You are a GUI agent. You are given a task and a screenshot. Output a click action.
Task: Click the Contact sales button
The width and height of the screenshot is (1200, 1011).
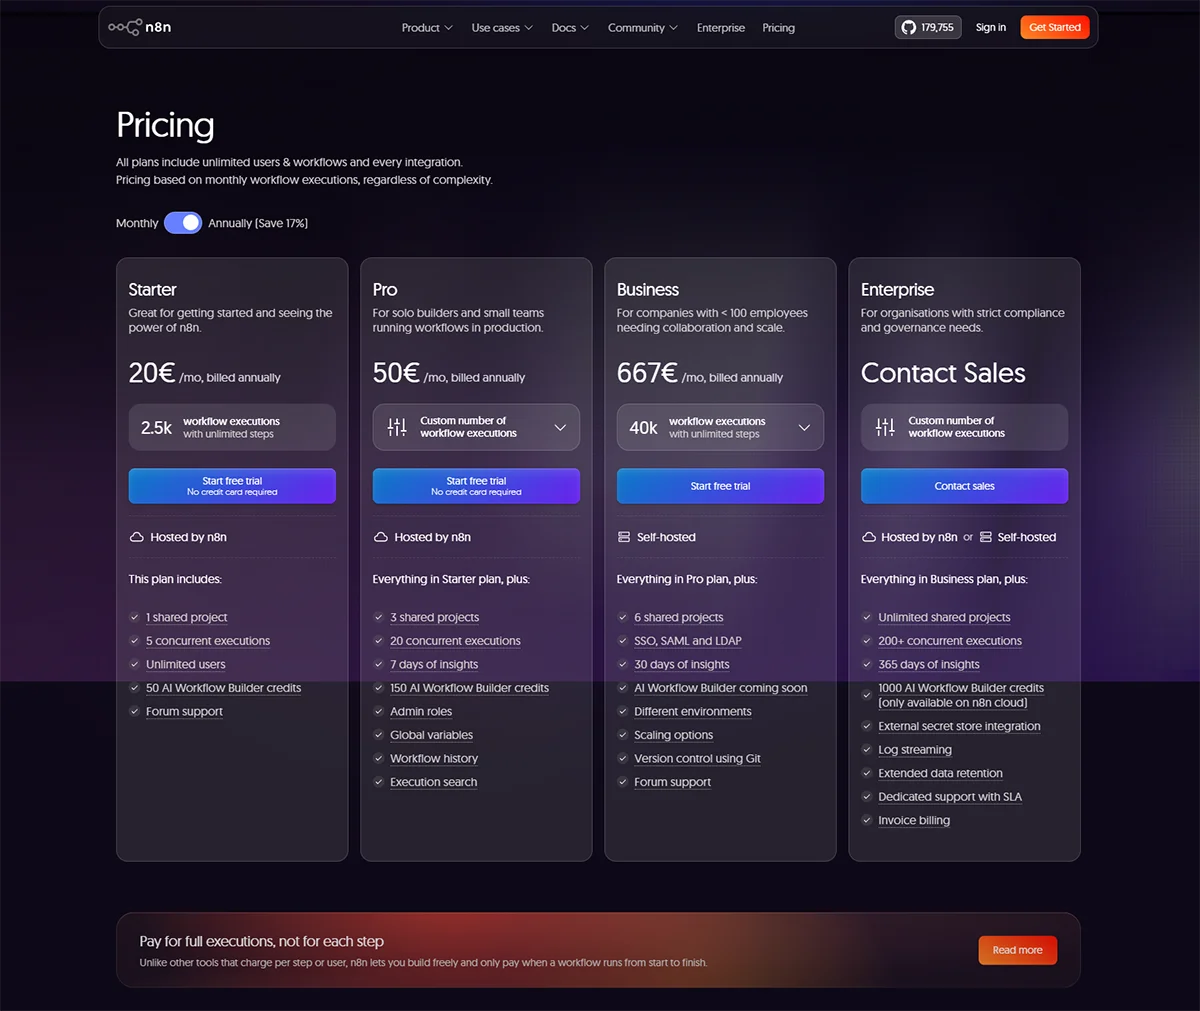(964, 486)
